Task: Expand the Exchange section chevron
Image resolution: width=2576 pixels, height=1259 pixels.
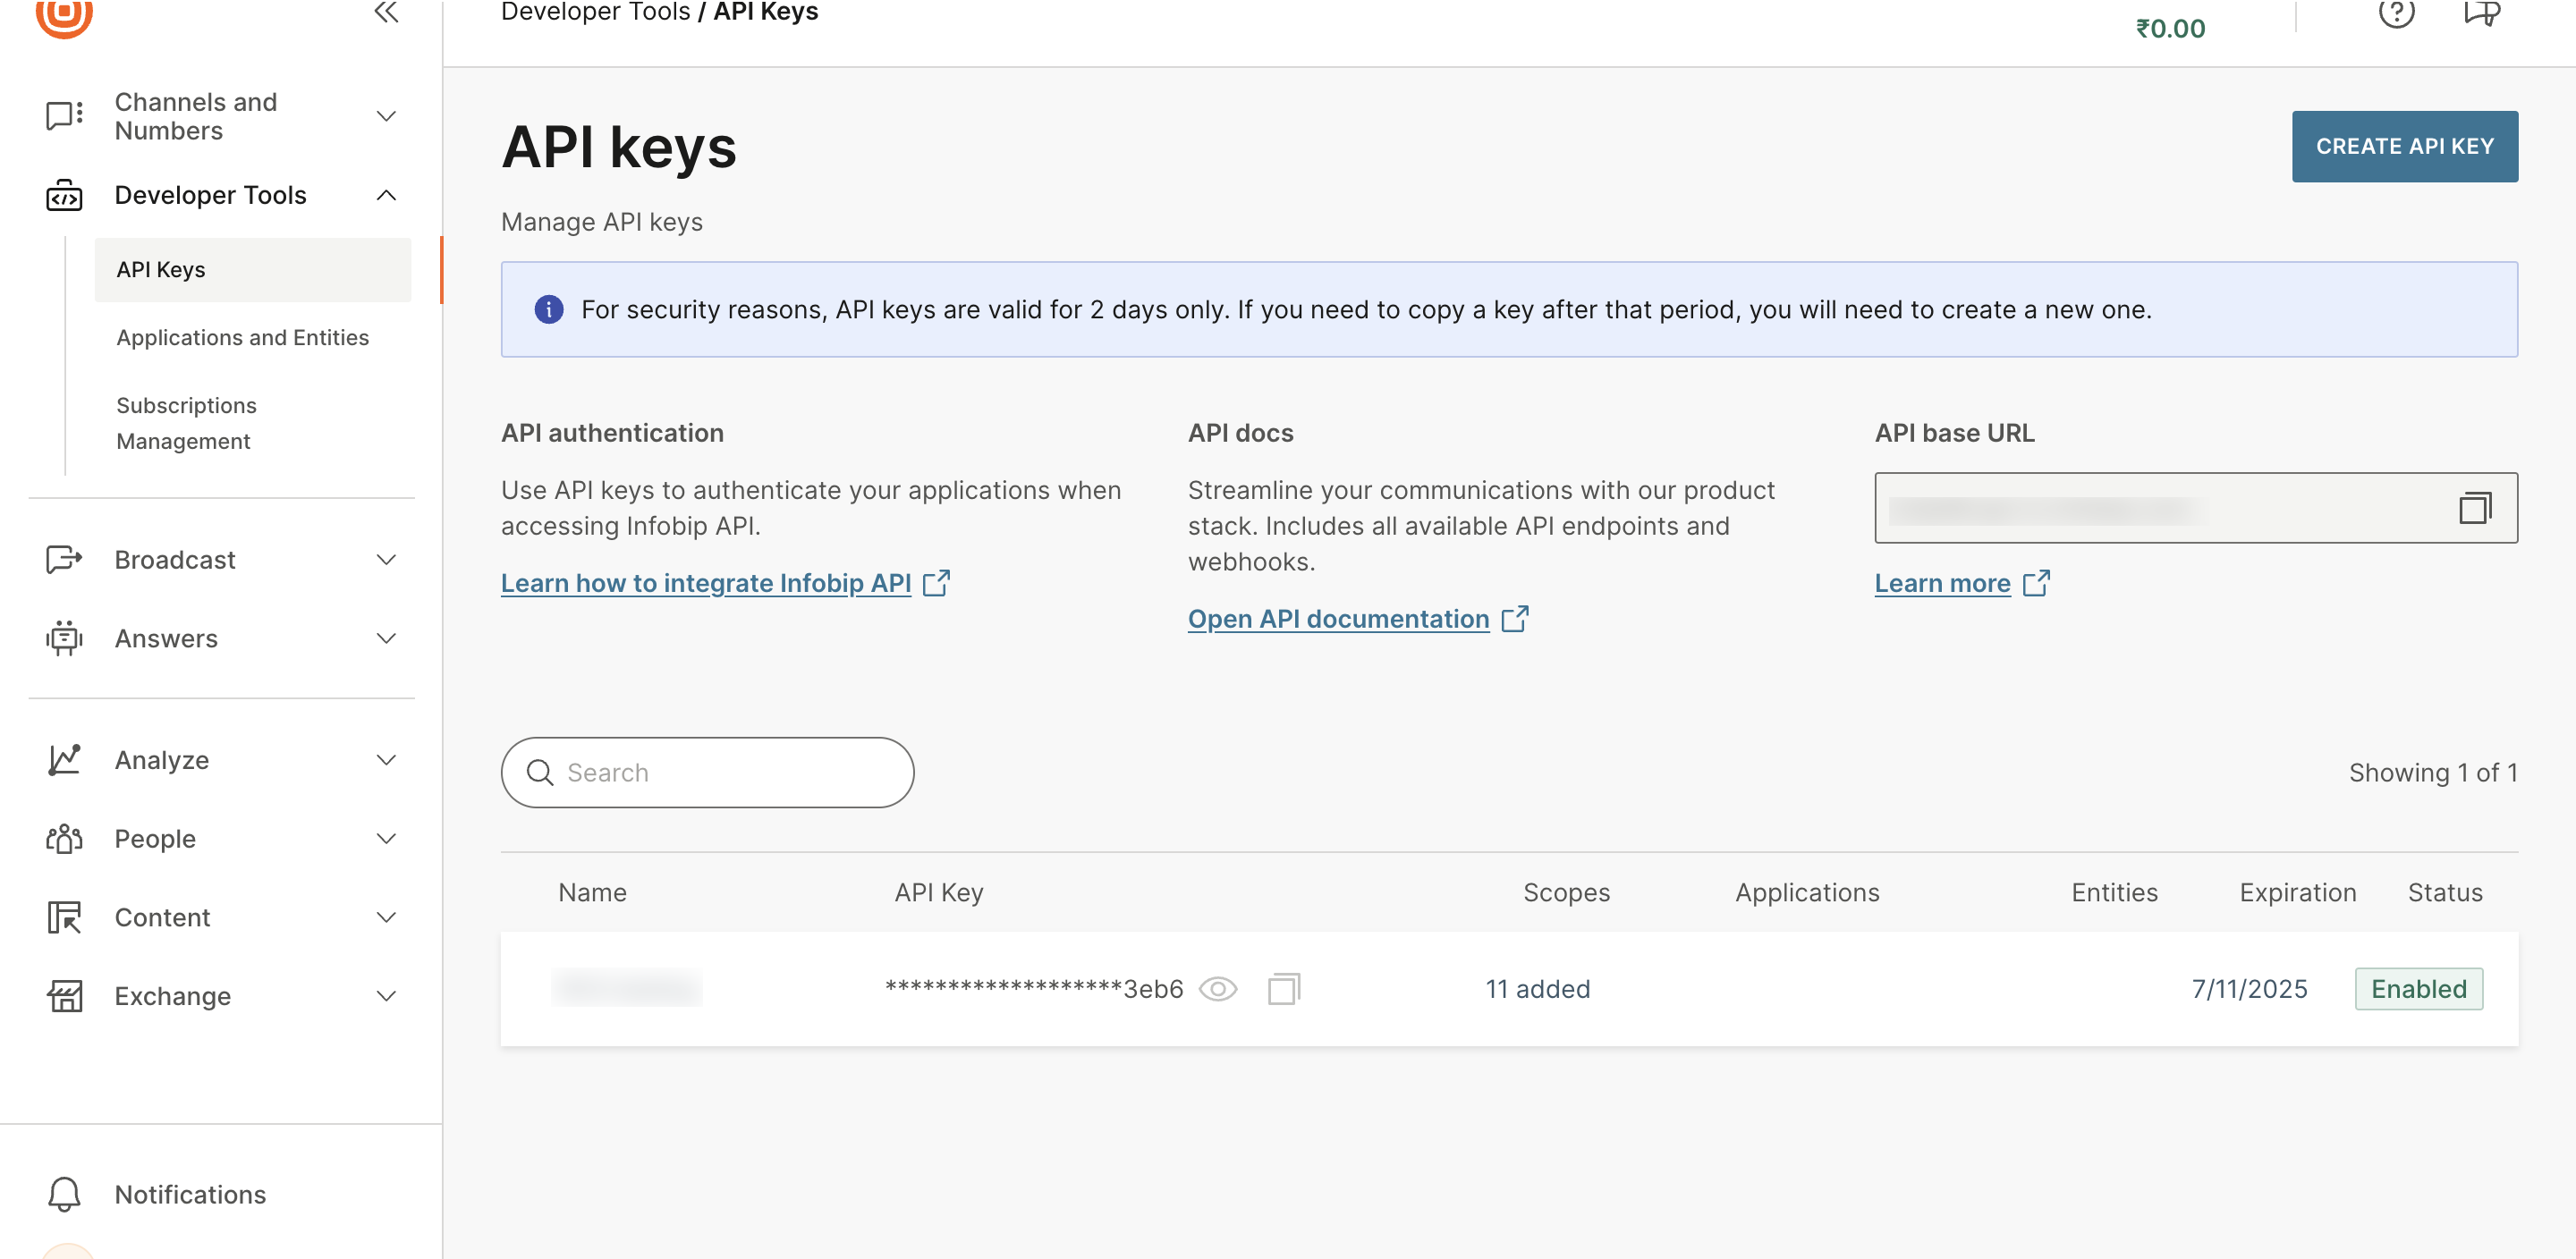Action: [x=386, y=996]
